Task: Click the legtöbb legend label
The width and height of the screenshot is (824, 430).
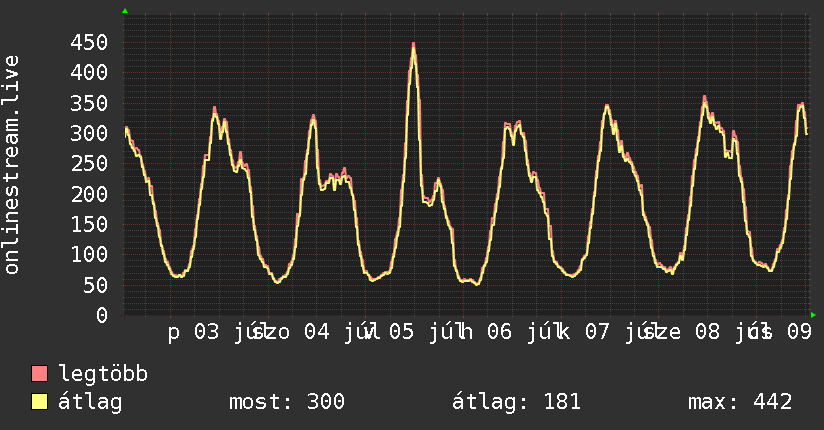Action: pyautogui.click(x=103, y=374)
